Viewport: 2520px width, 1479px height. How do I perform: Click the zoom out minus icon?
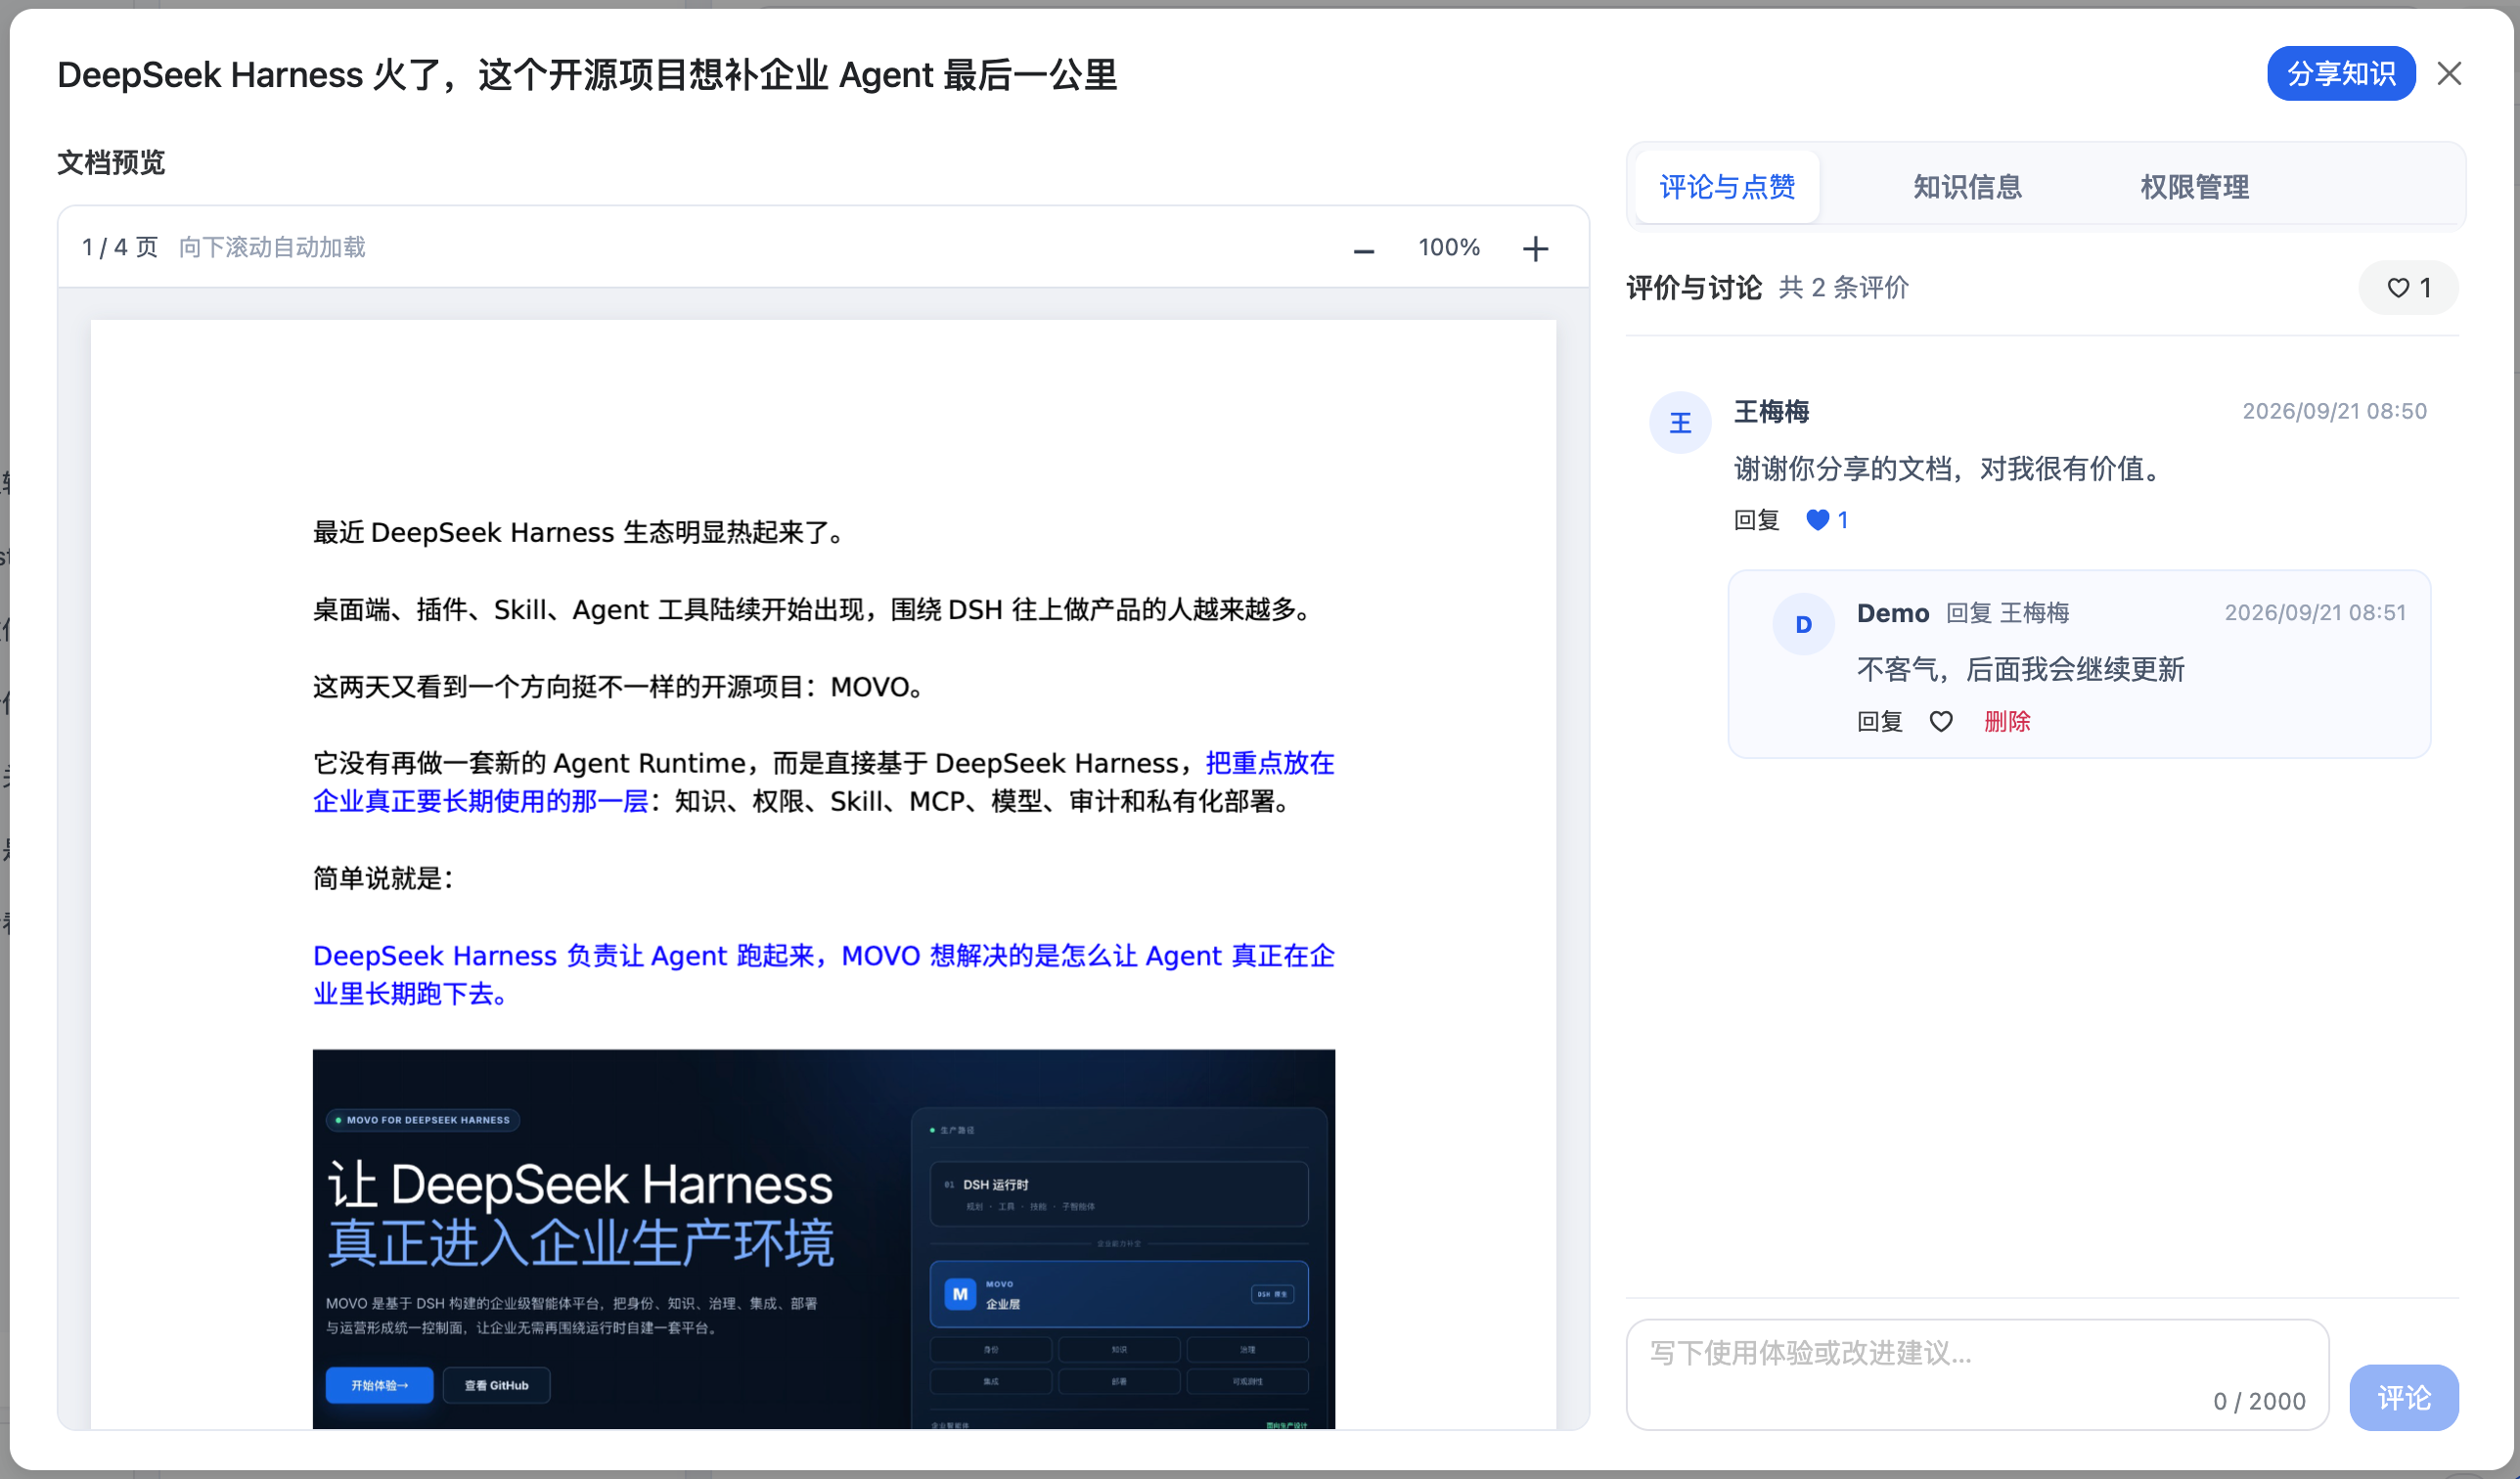click(1363, 250)
